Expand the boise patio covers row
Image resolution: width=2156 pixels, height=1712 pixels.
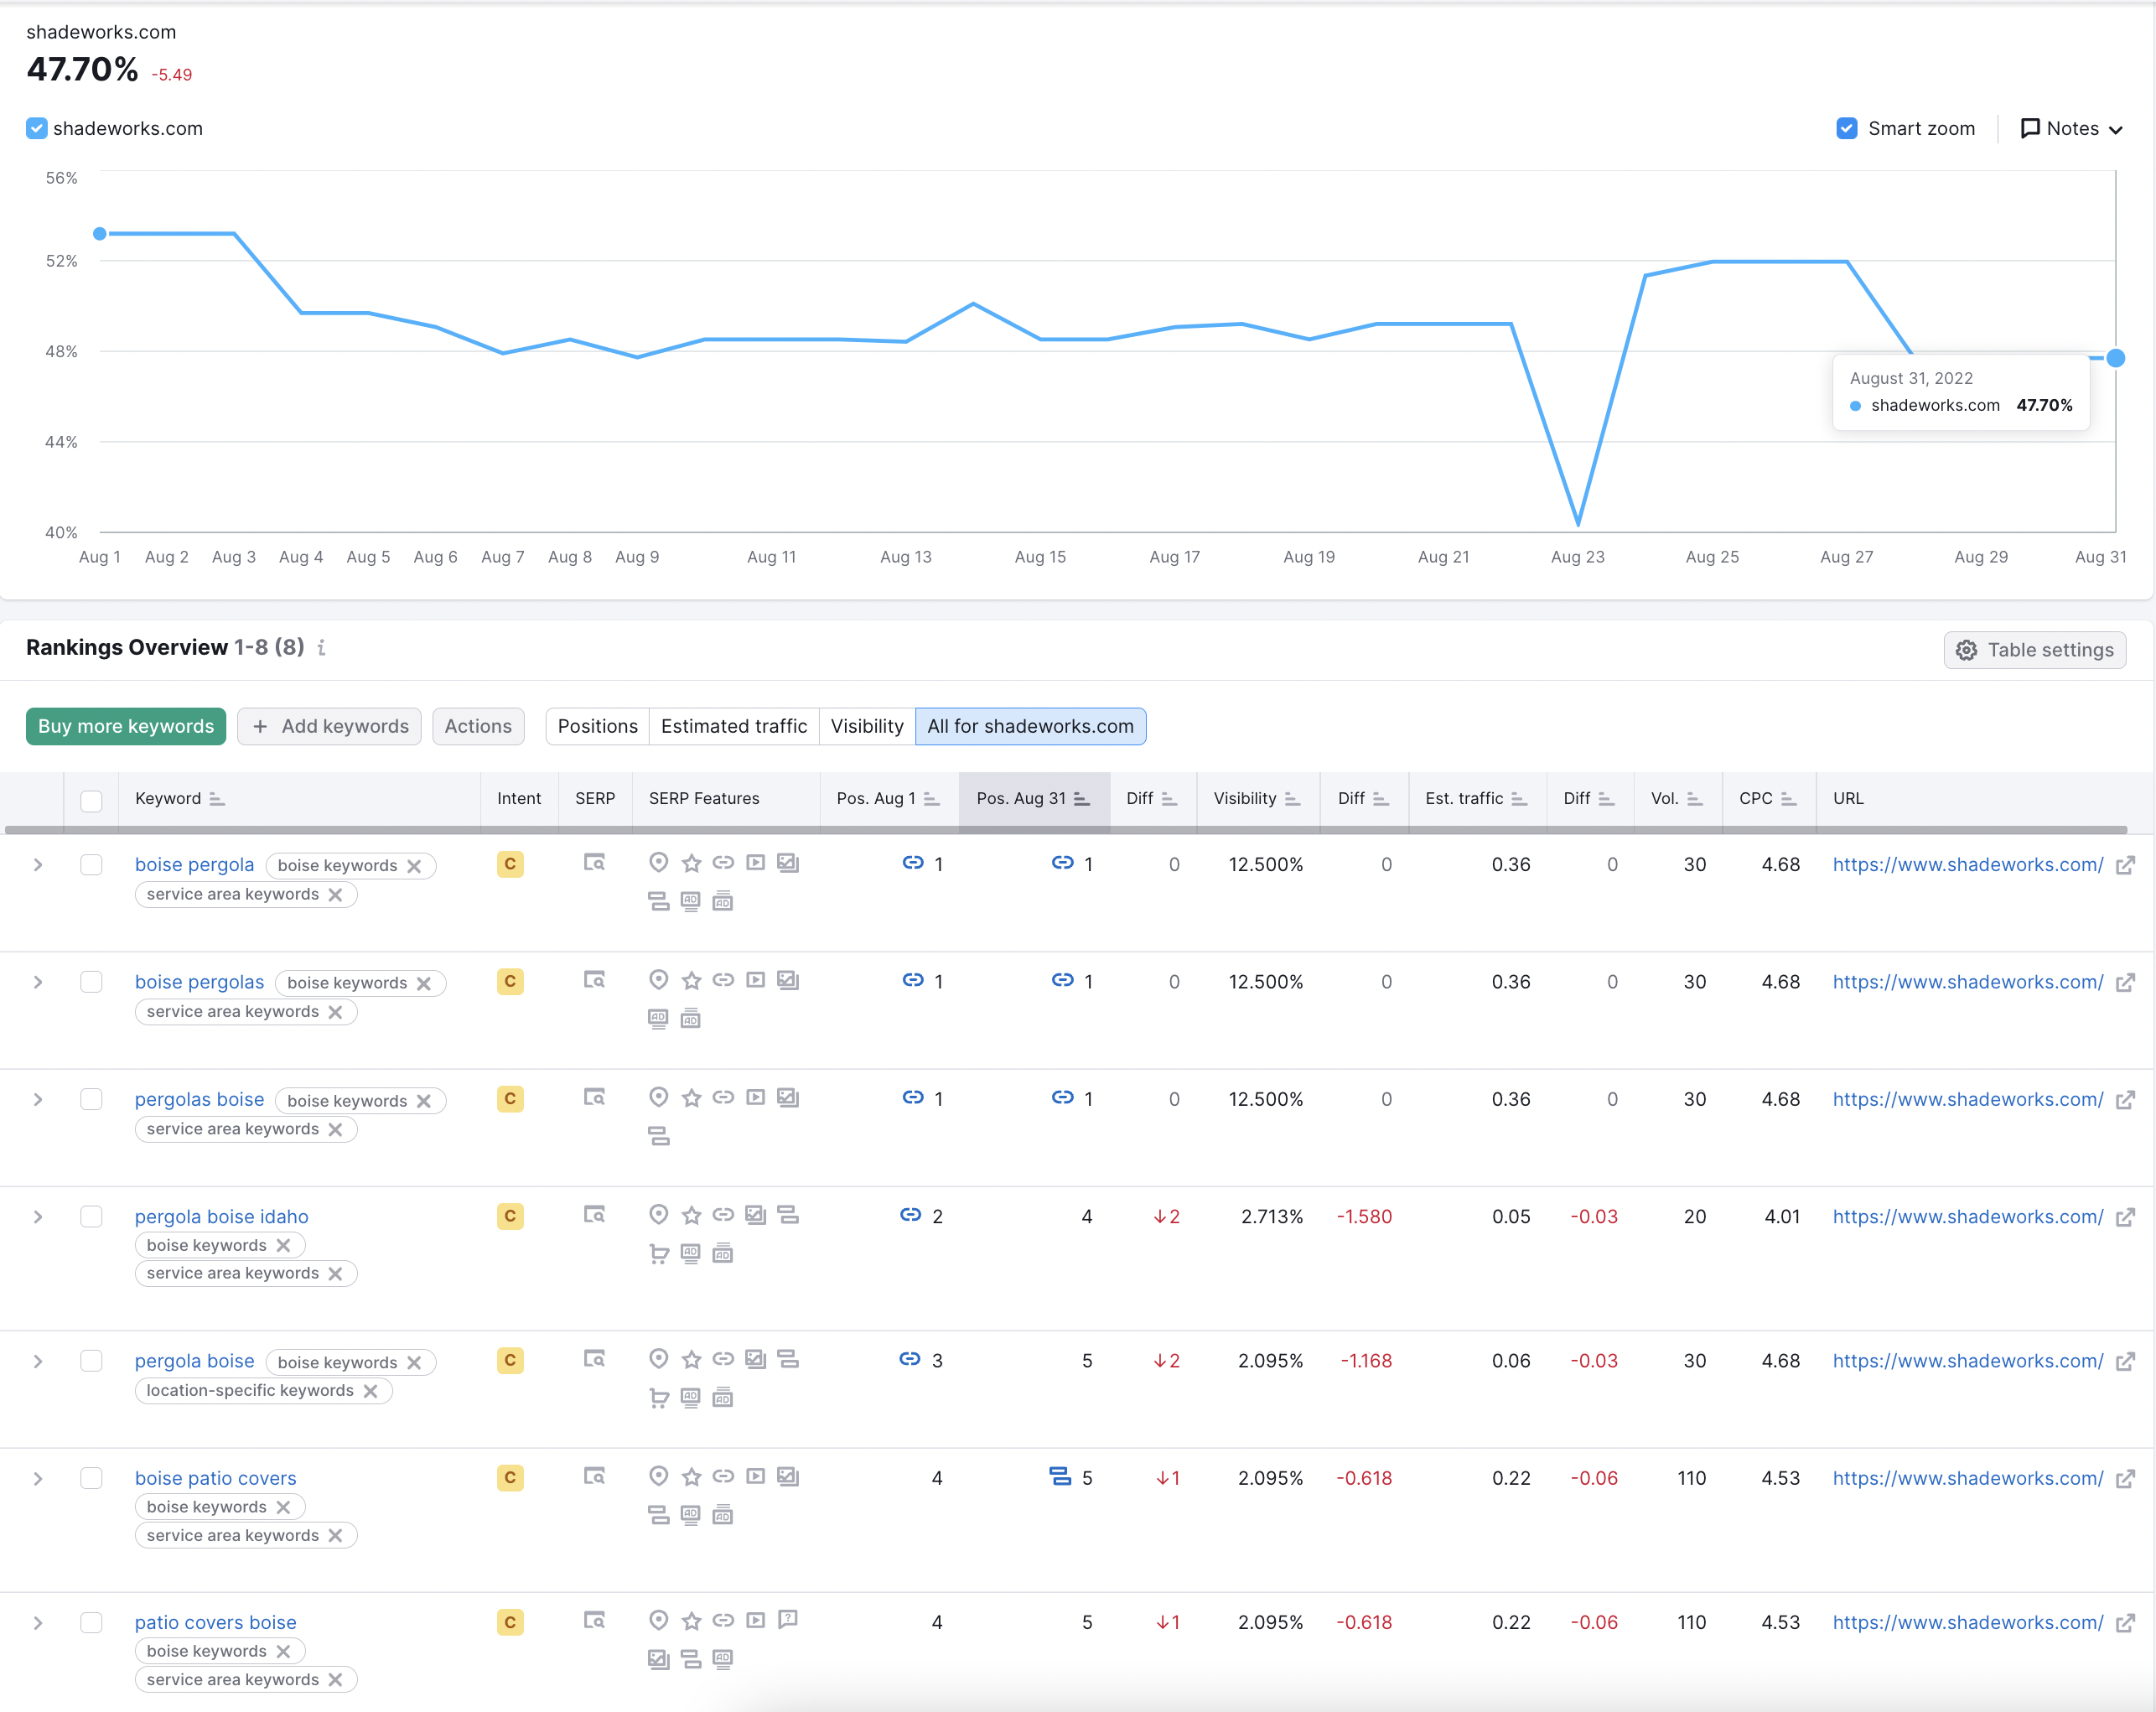click(x=37, y=1478)
